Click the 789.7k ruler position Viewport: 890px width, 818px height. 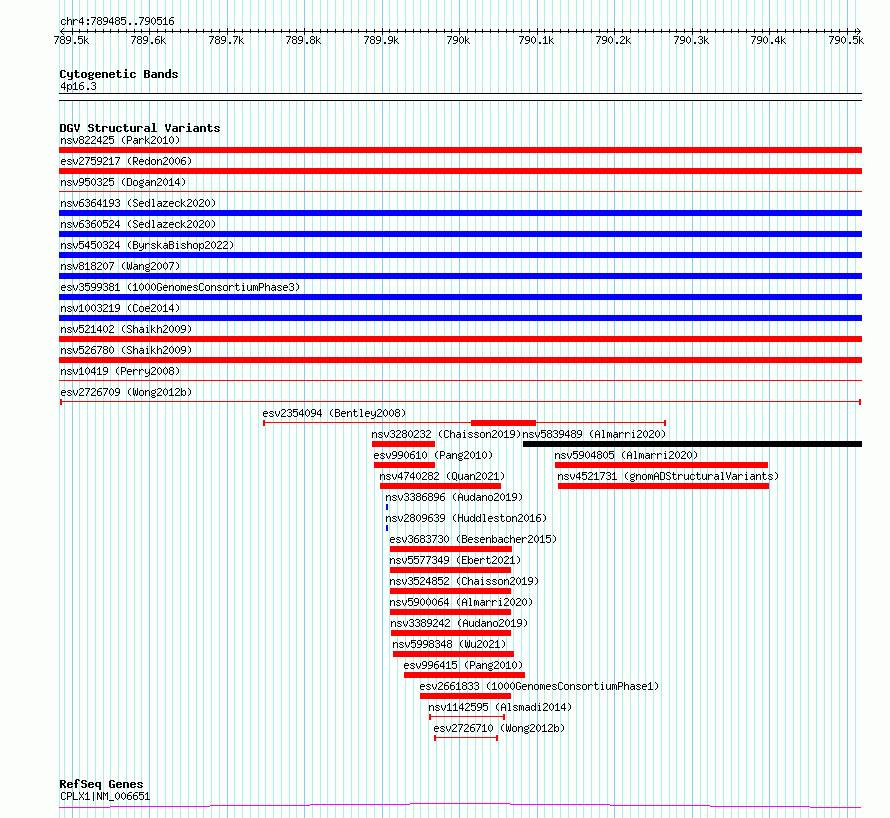[226, 40]
